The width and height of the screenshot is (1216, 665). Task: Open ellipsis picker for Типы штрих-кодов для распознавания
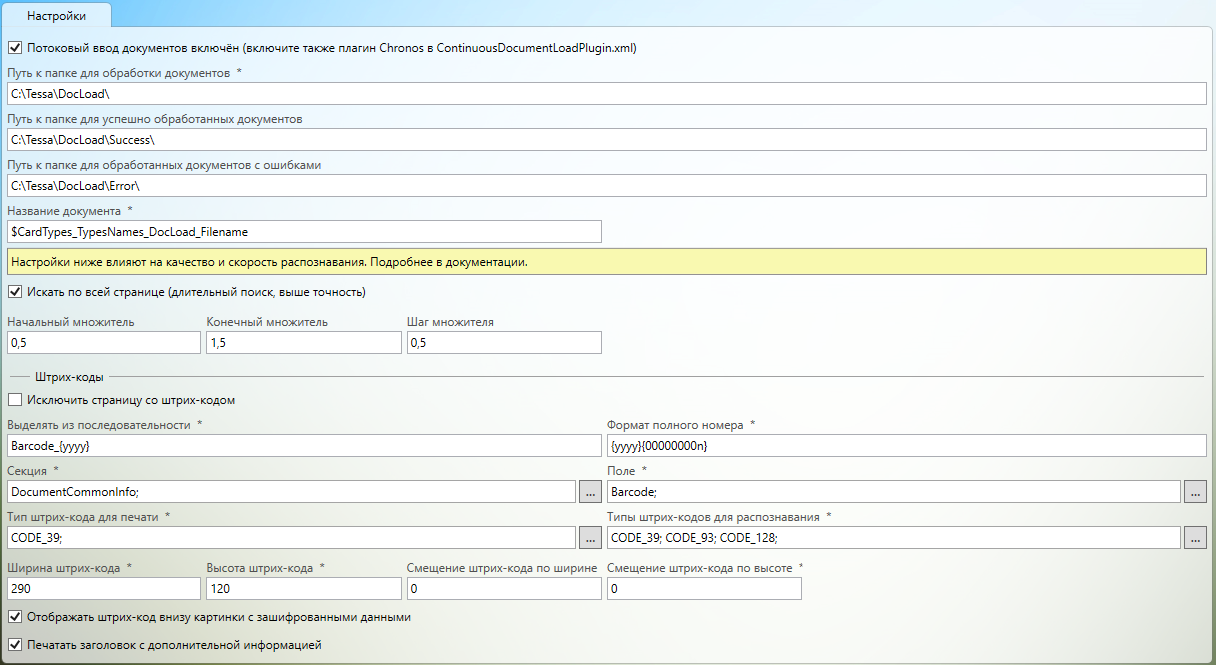[1194, 538]
